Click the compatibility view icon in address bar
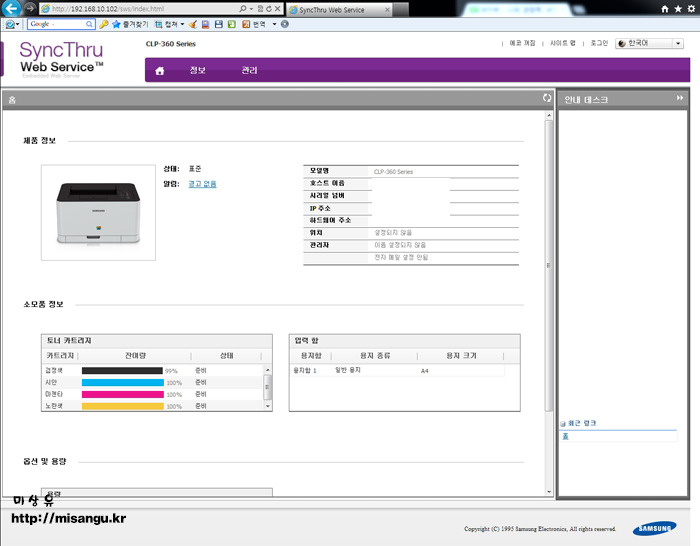Viewport: 700px width, 546px height. [260, 8]
